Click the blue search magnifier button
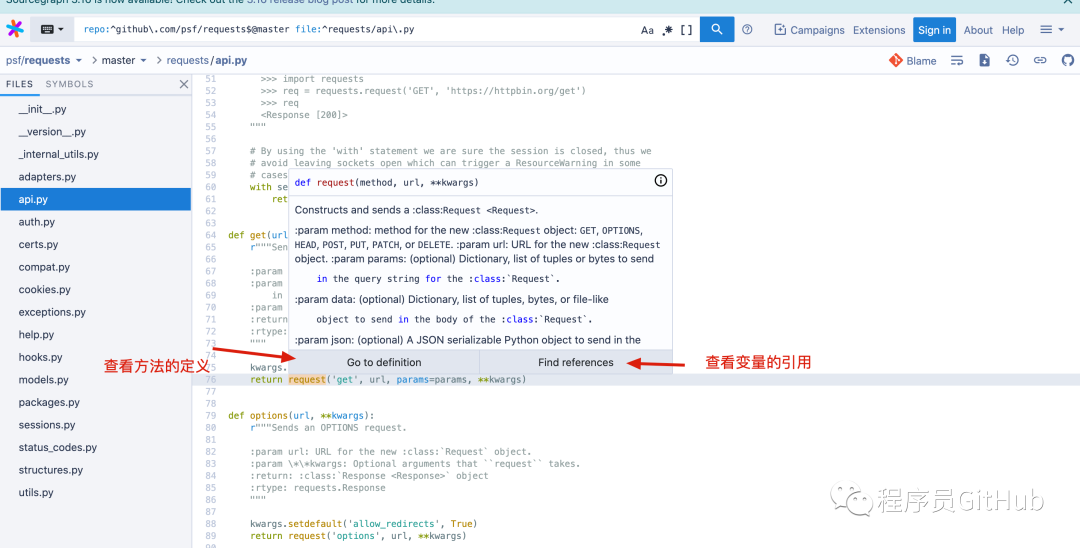 [717, 30]
